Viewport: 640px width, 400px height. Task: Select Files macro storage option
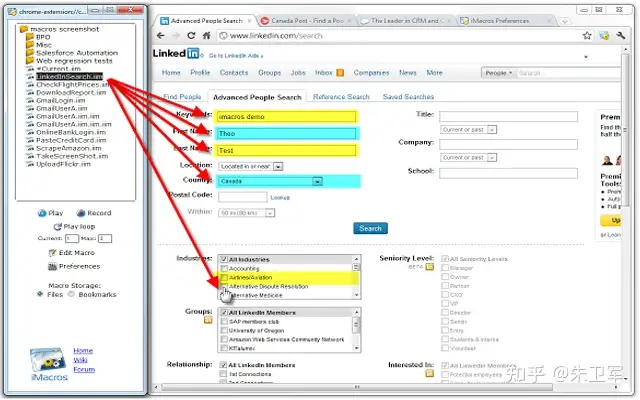click(x=40, y=294)
